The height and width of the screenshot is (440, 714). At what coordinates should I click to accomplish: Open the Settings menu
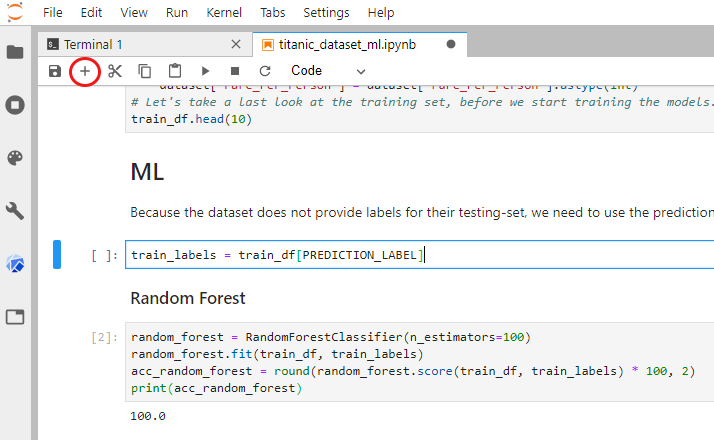click(326, 13)
